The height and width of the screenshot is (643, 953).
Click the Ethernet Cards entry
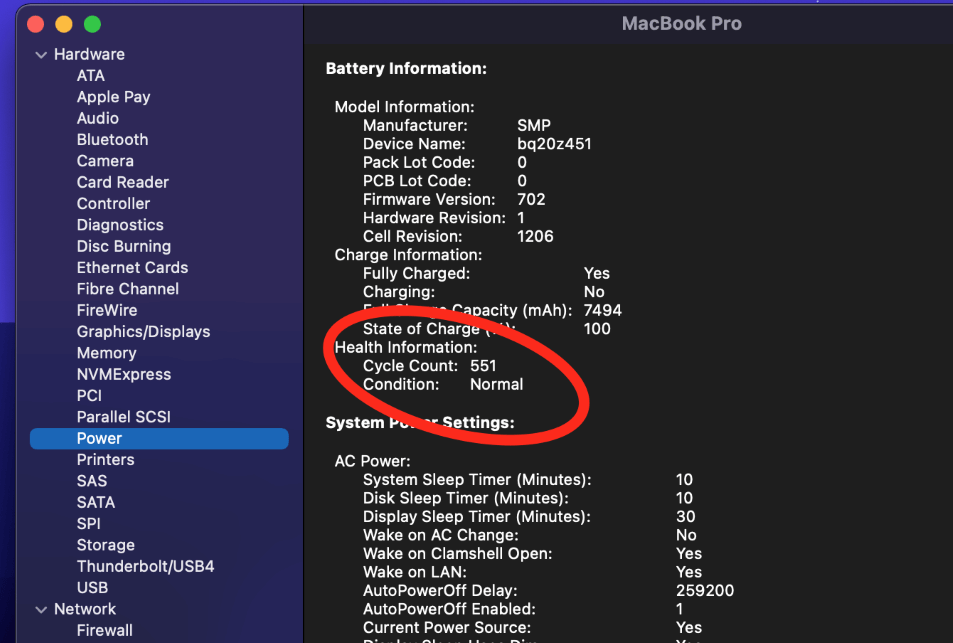click(x=132, y=267)
